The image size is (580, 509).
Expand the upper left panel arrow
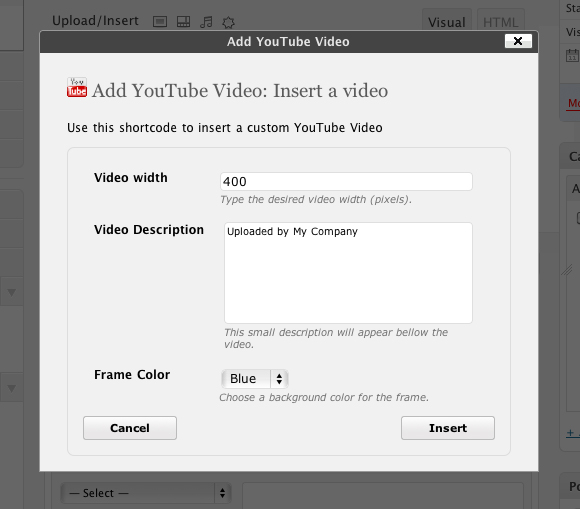click(x=11, y=293)
